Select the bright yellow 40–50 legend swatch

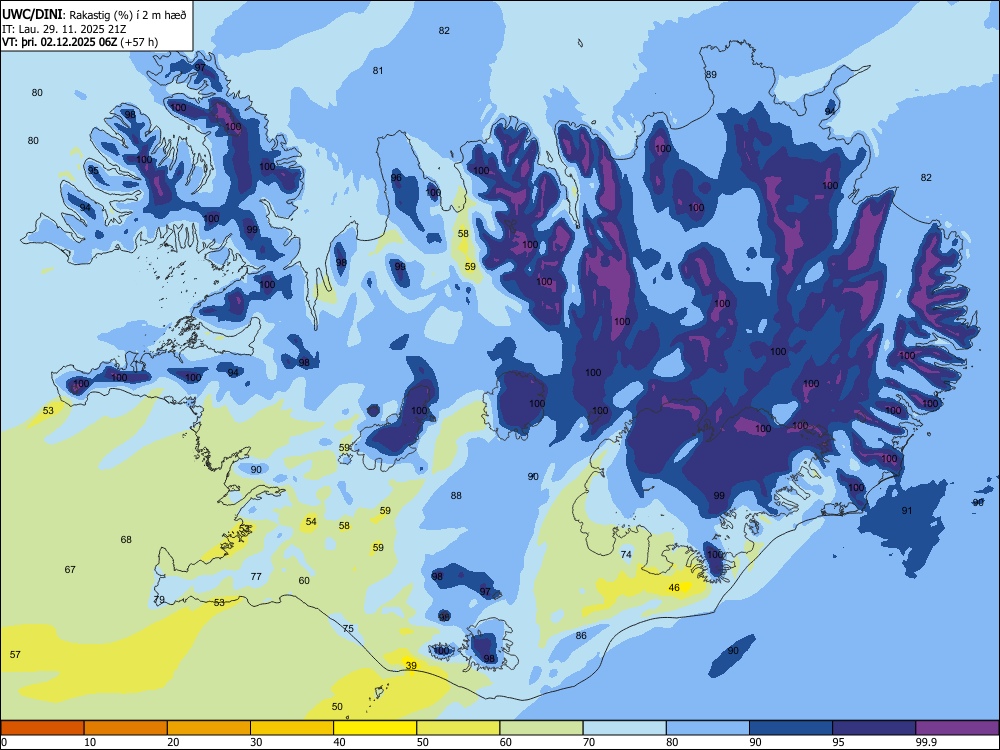375,728
